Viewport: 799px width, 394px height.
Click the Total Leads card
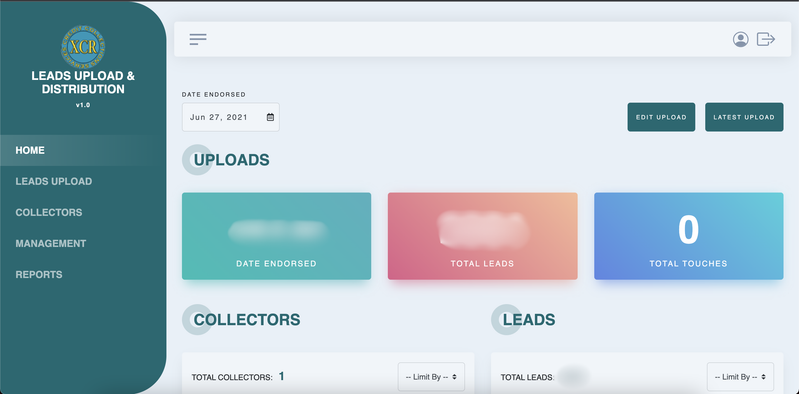pyautogui.click(x=483, y=236)
